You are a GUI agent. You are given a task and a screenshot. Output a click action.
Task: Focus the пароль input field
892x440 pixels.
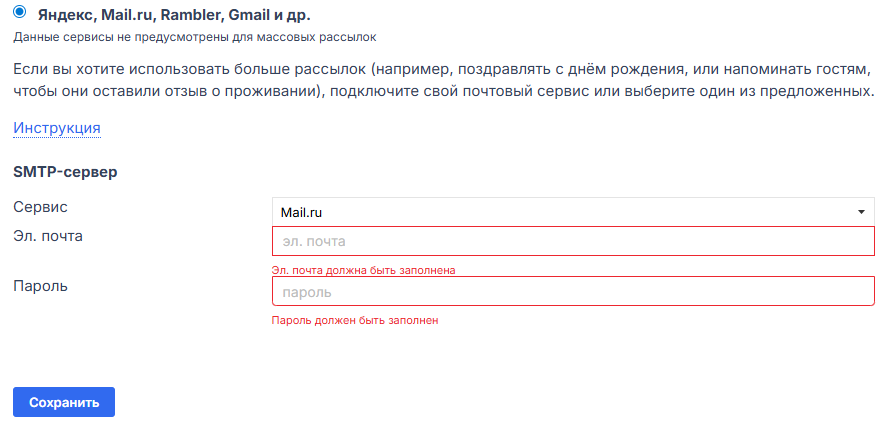pyautogui.click(x=573, y=292)
